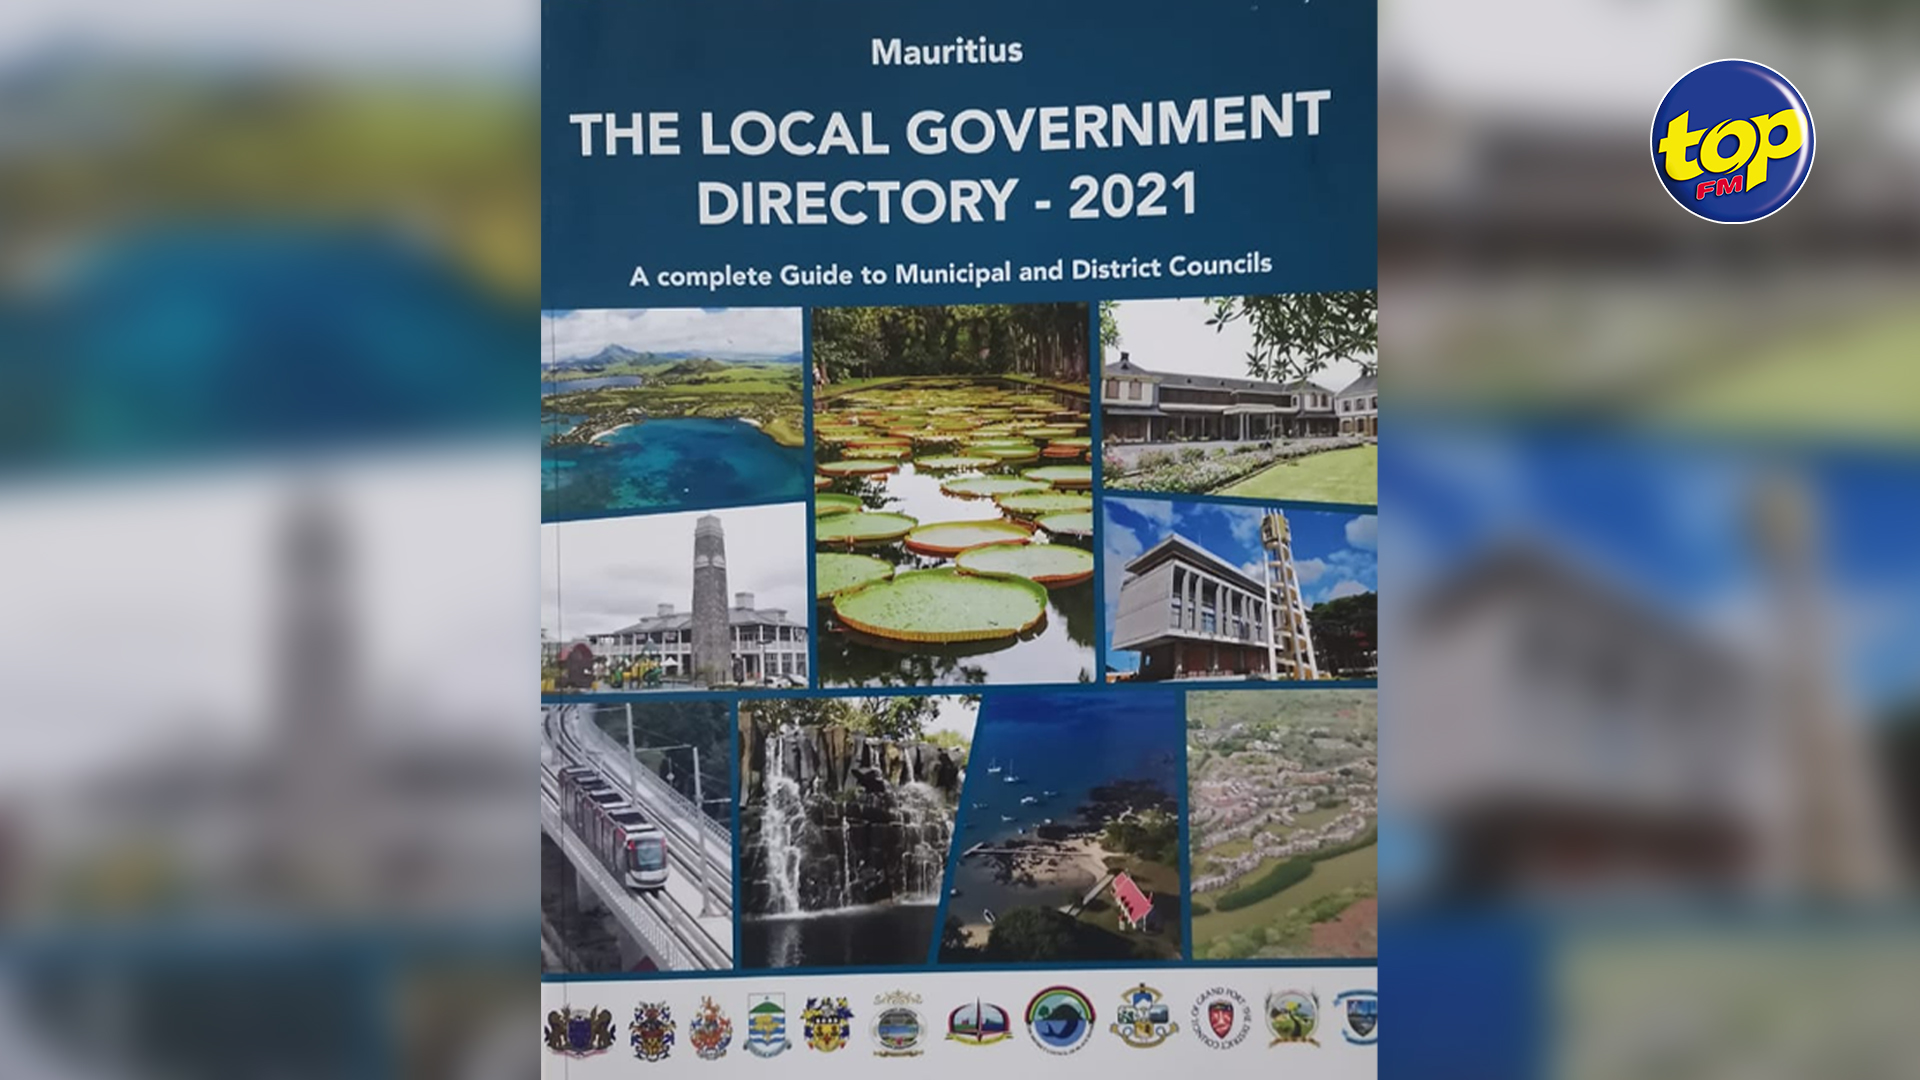Click the green-blue shield crest with white border
Image resolution: width=1920 pixels, height=1080 pixels.
[767, 1024]
